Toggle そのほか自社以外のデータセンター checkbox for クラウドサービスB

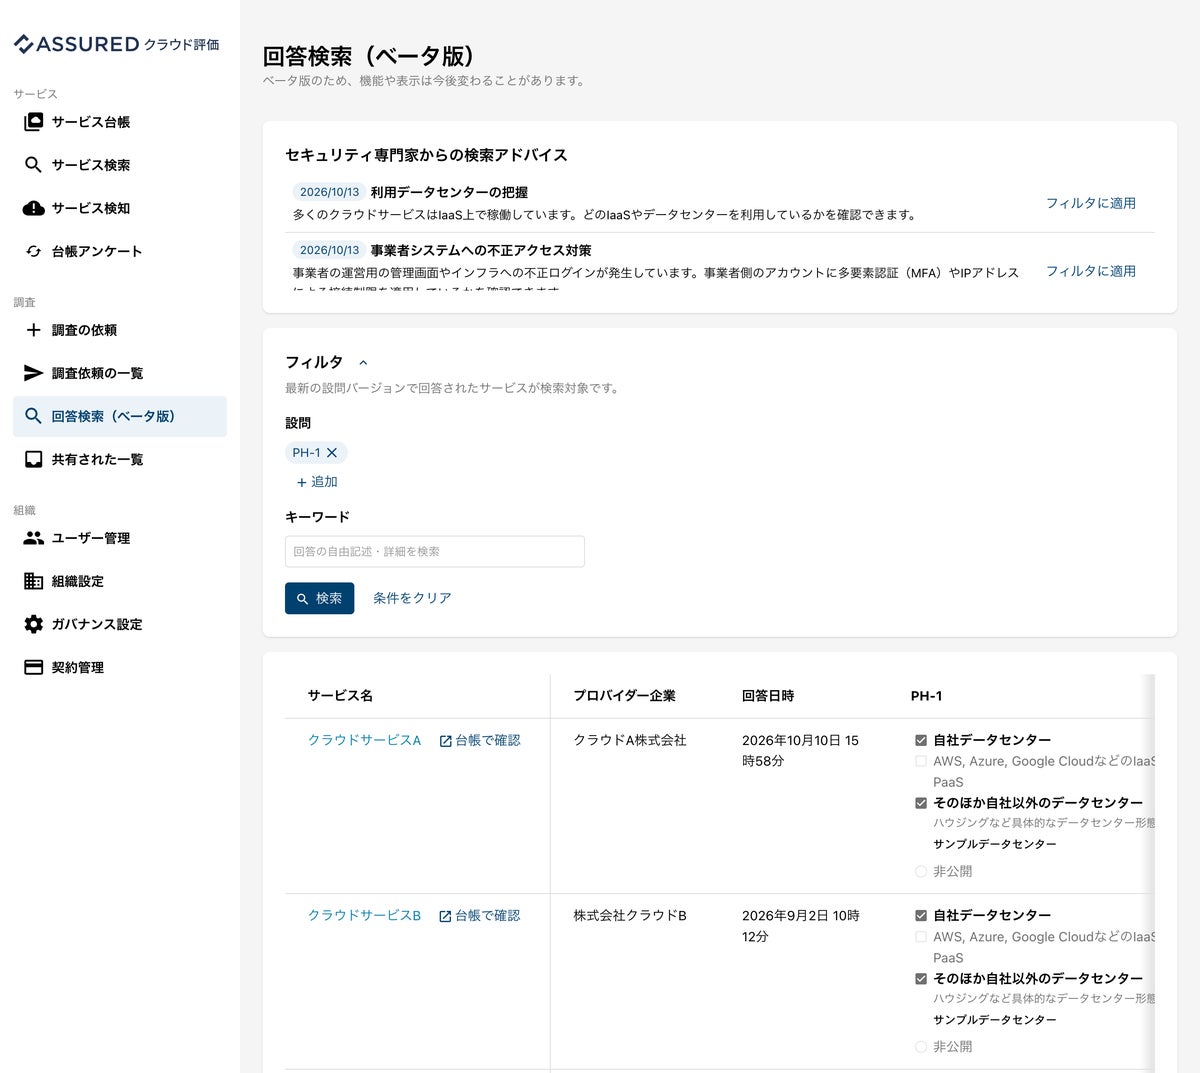coord(921,978)
